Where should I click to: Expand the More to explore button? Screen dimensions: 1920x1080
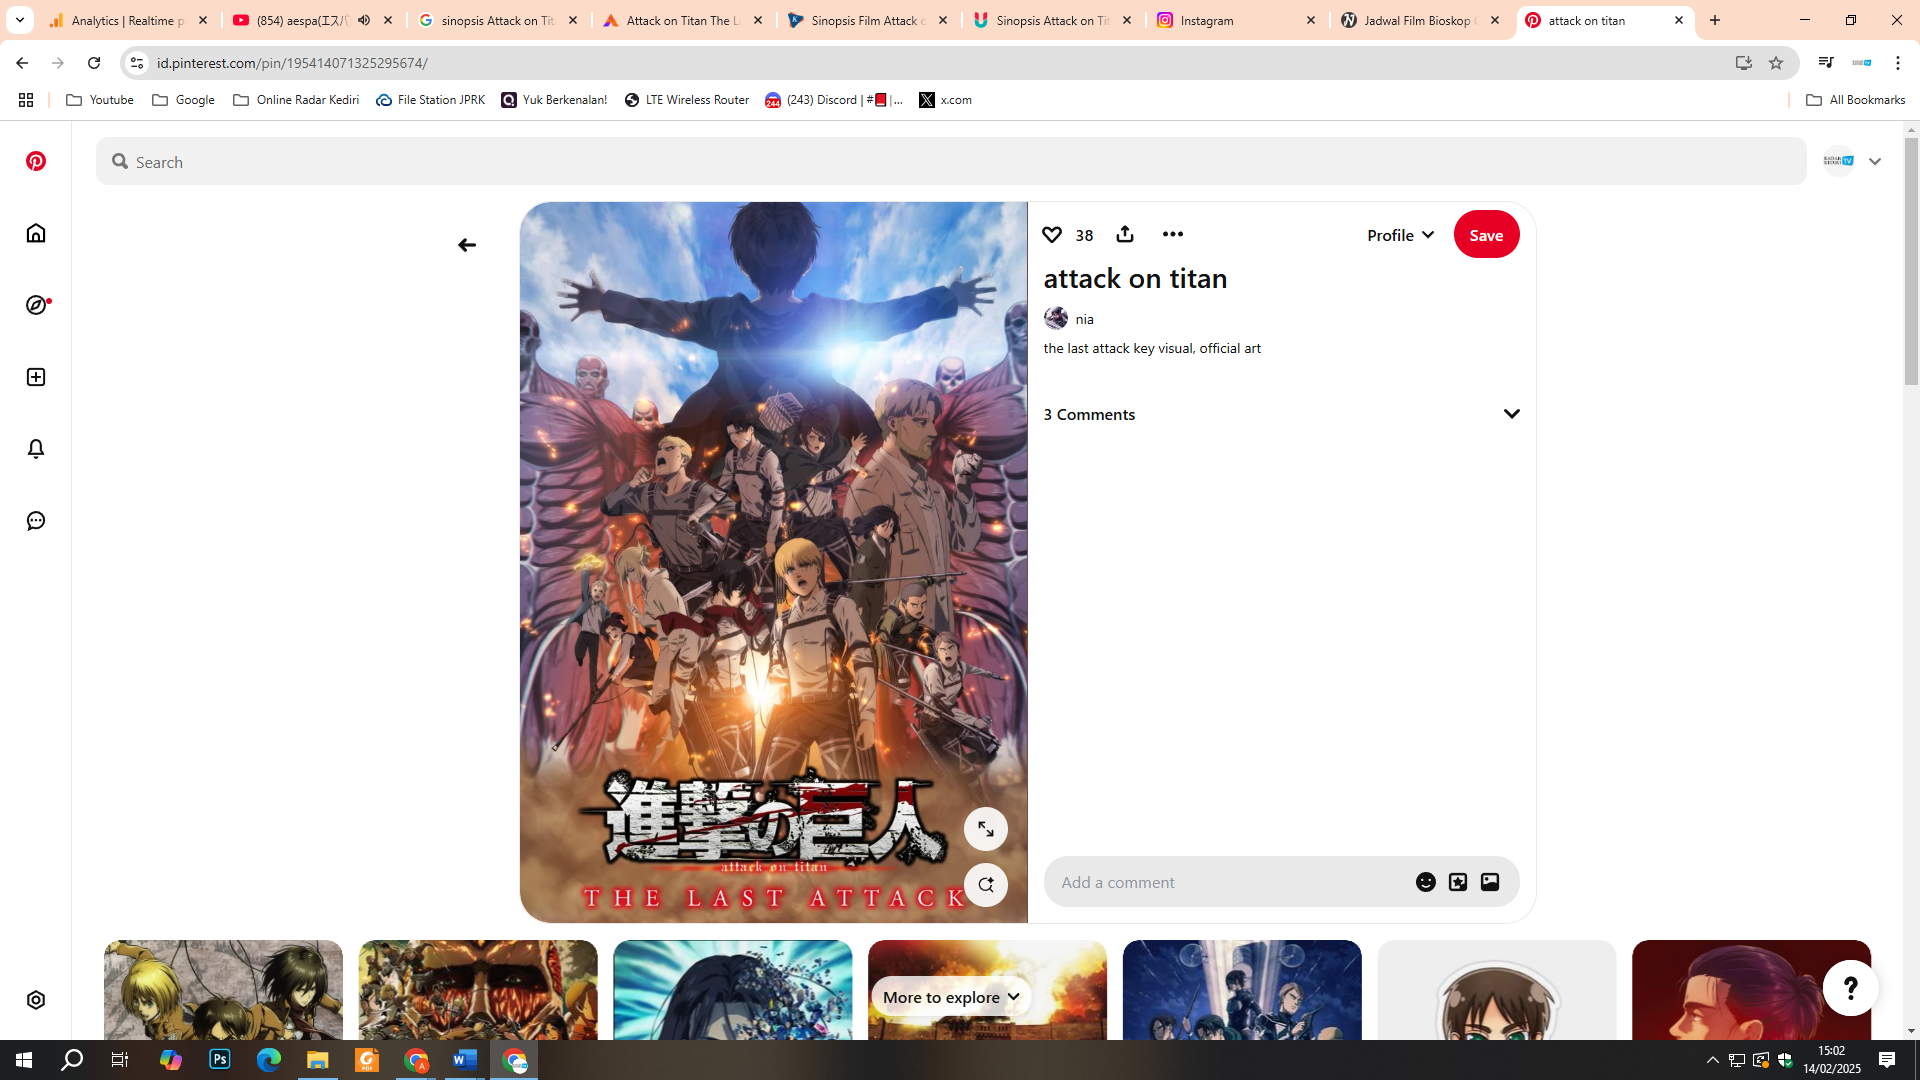[x=951, y=997]
